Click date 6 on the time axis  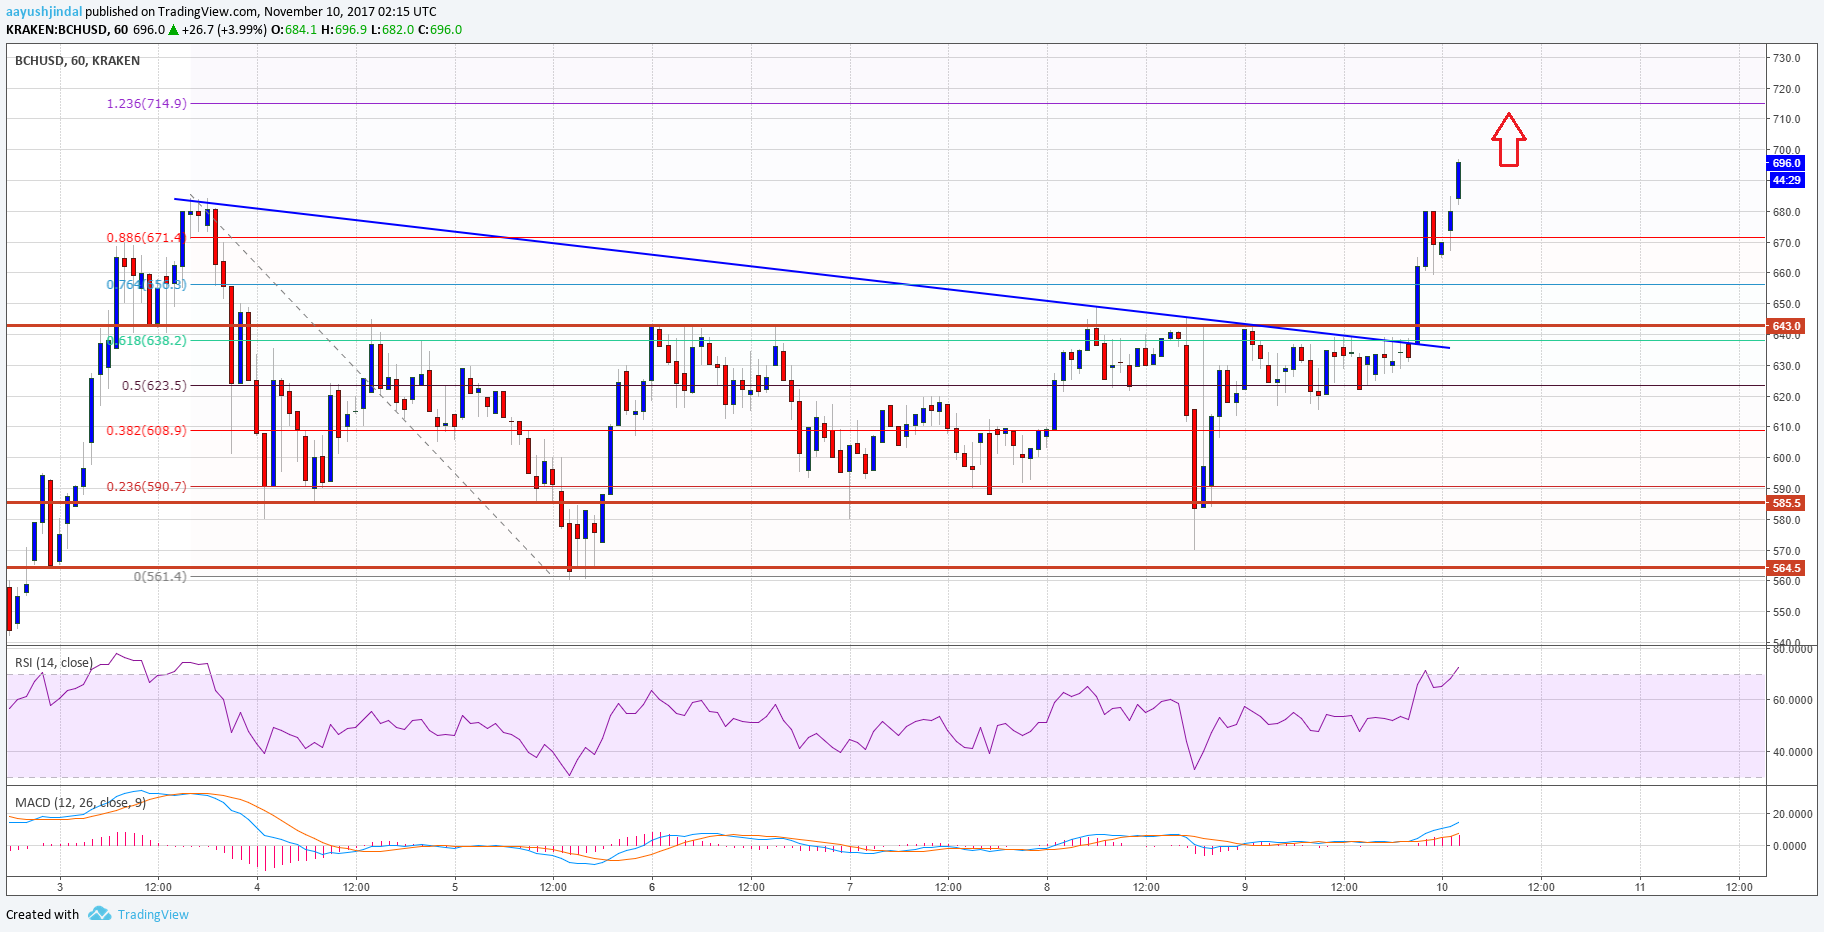[652, 886]
